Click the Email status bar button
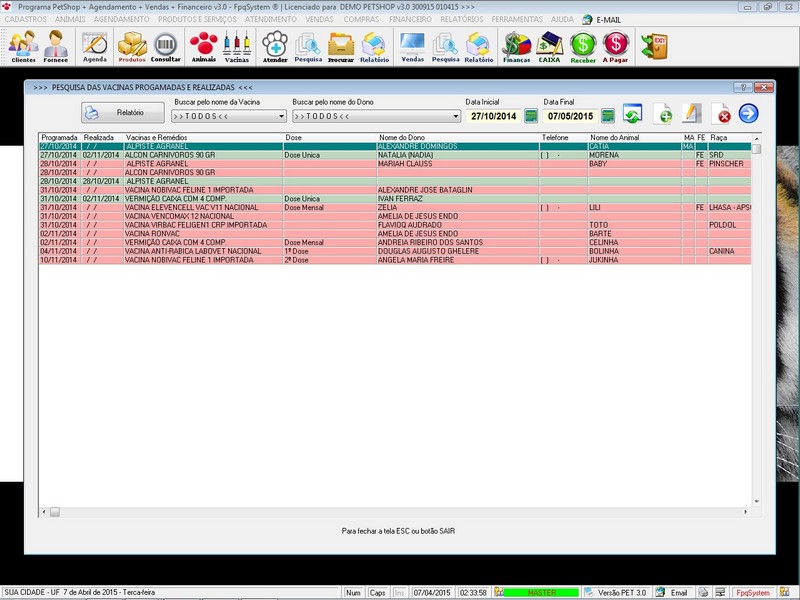 point(673,592)
